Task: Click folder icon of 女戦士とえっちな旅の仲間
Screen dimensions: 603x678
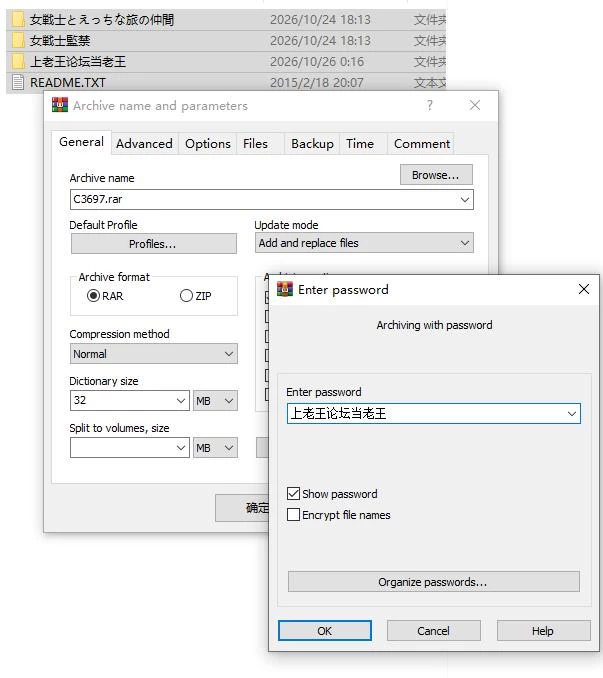Action: 18,19
